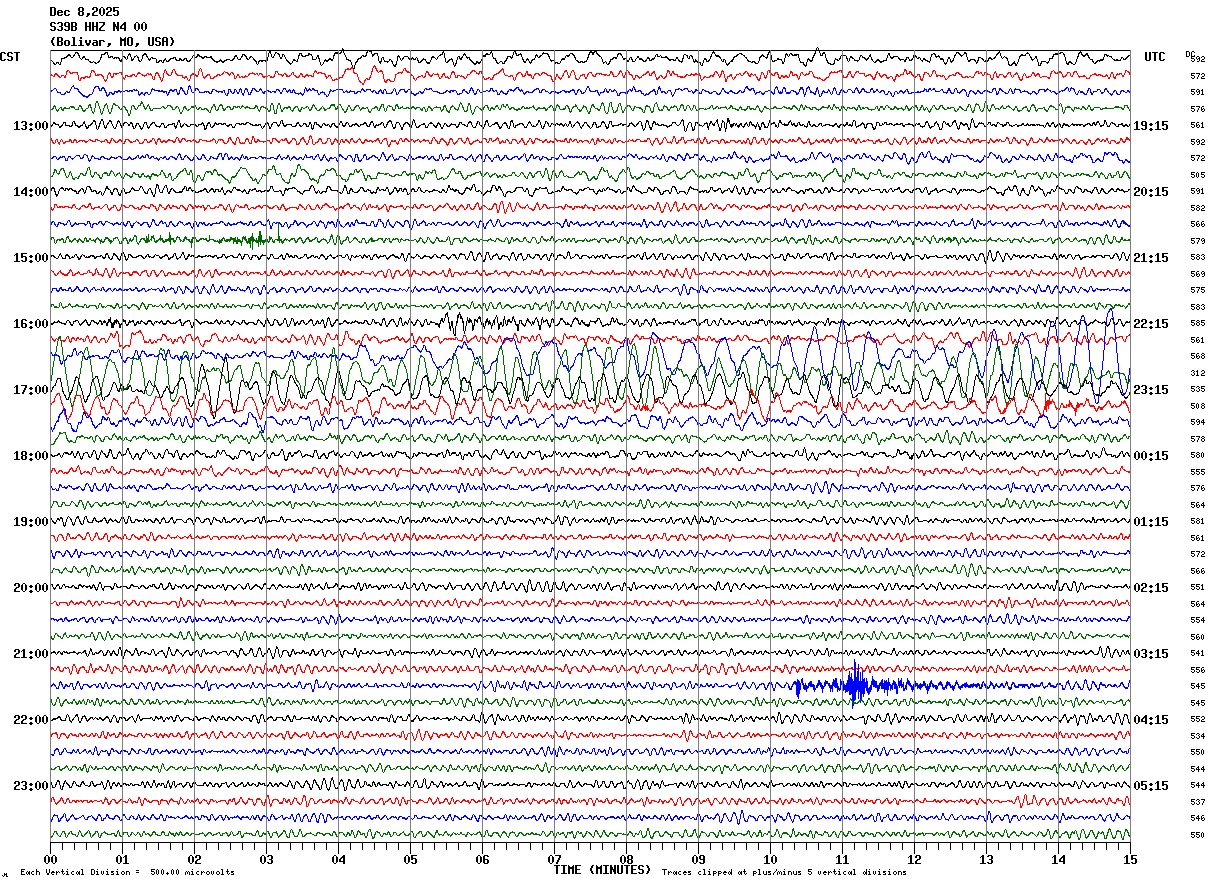
Task: Click the DC offset value 582
Action: point(1197,208)
